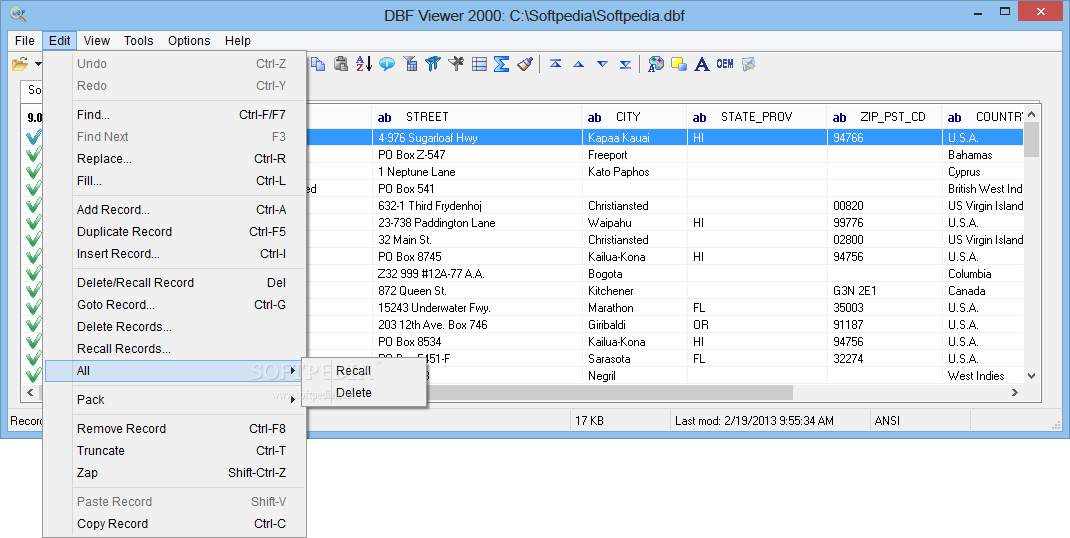Click the Font letter A icon

click(x=702, y=63)
